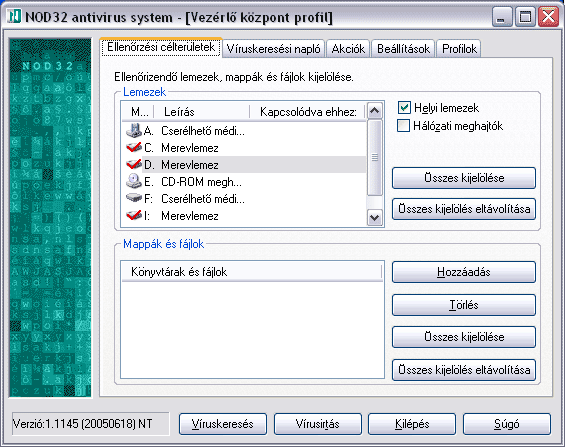Screen dimensions: 565x447
Task: Start scan with the Víruskeresés button
Action: [223, 424]
